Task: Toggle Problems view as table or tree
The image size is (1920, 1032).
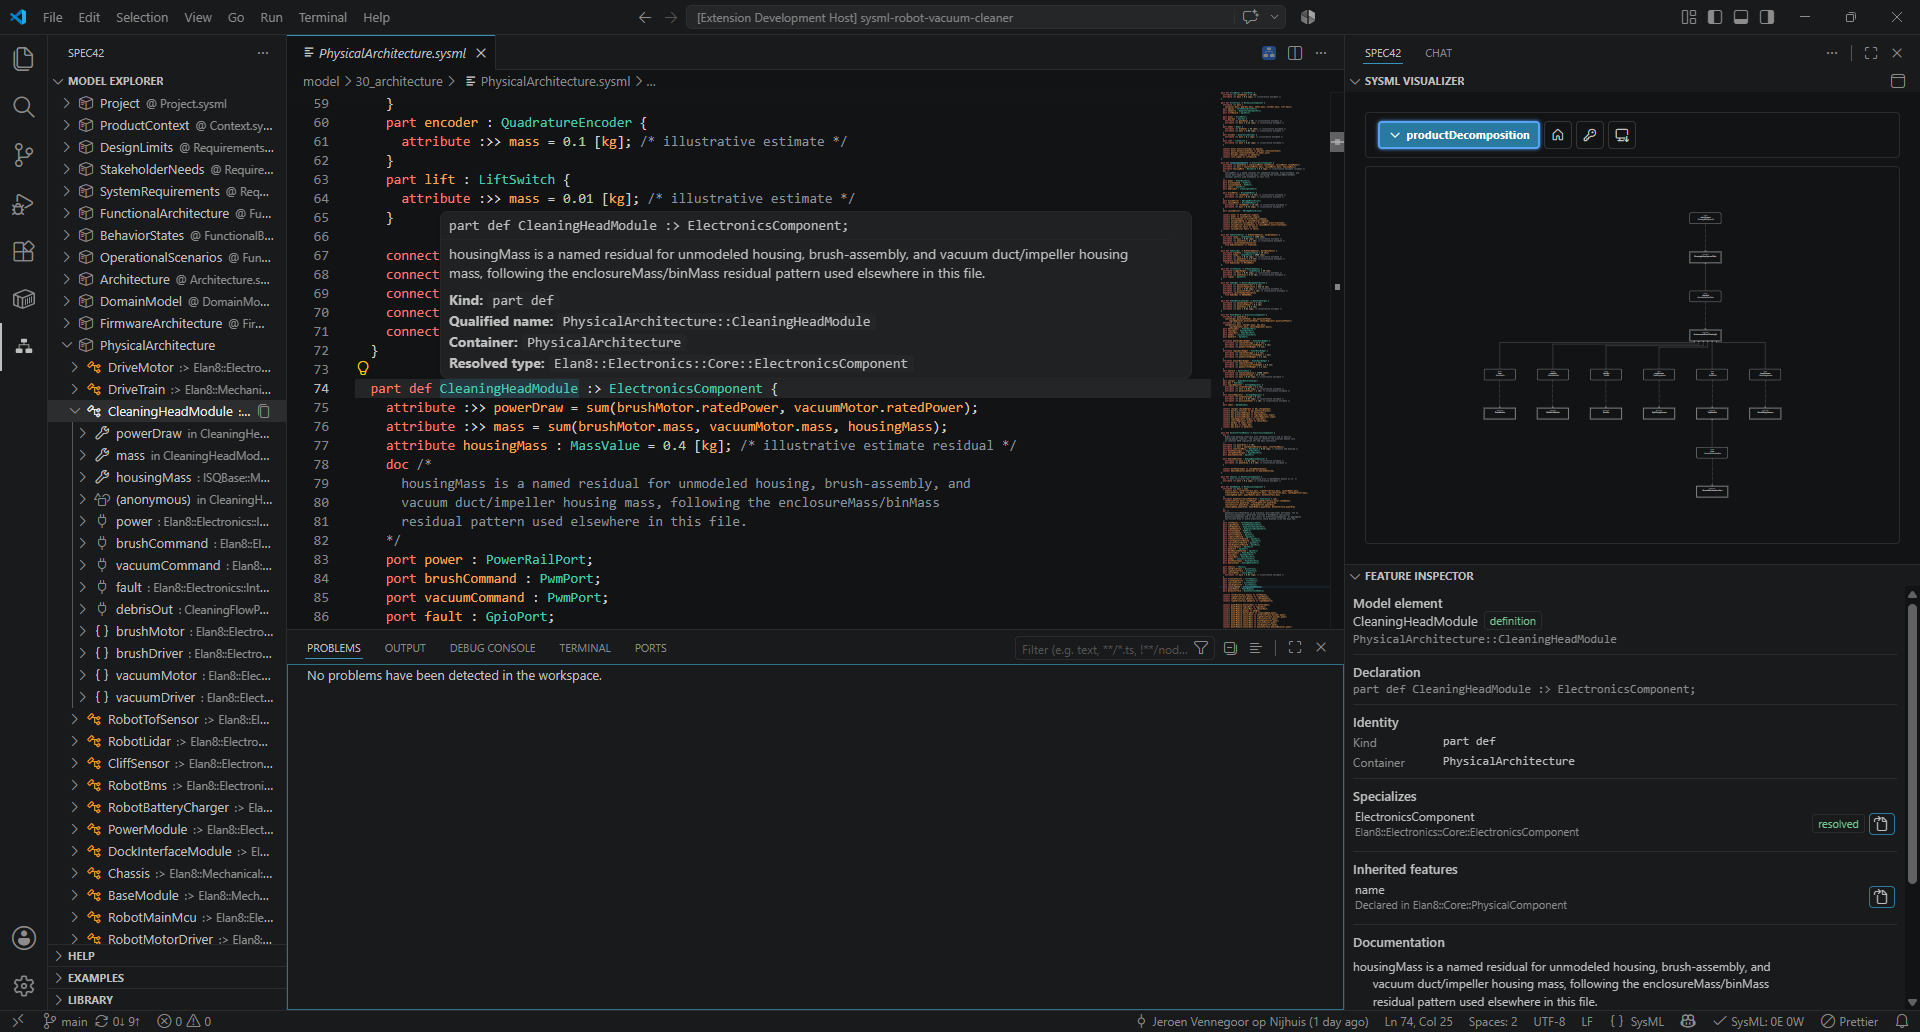Action: 1255,648
